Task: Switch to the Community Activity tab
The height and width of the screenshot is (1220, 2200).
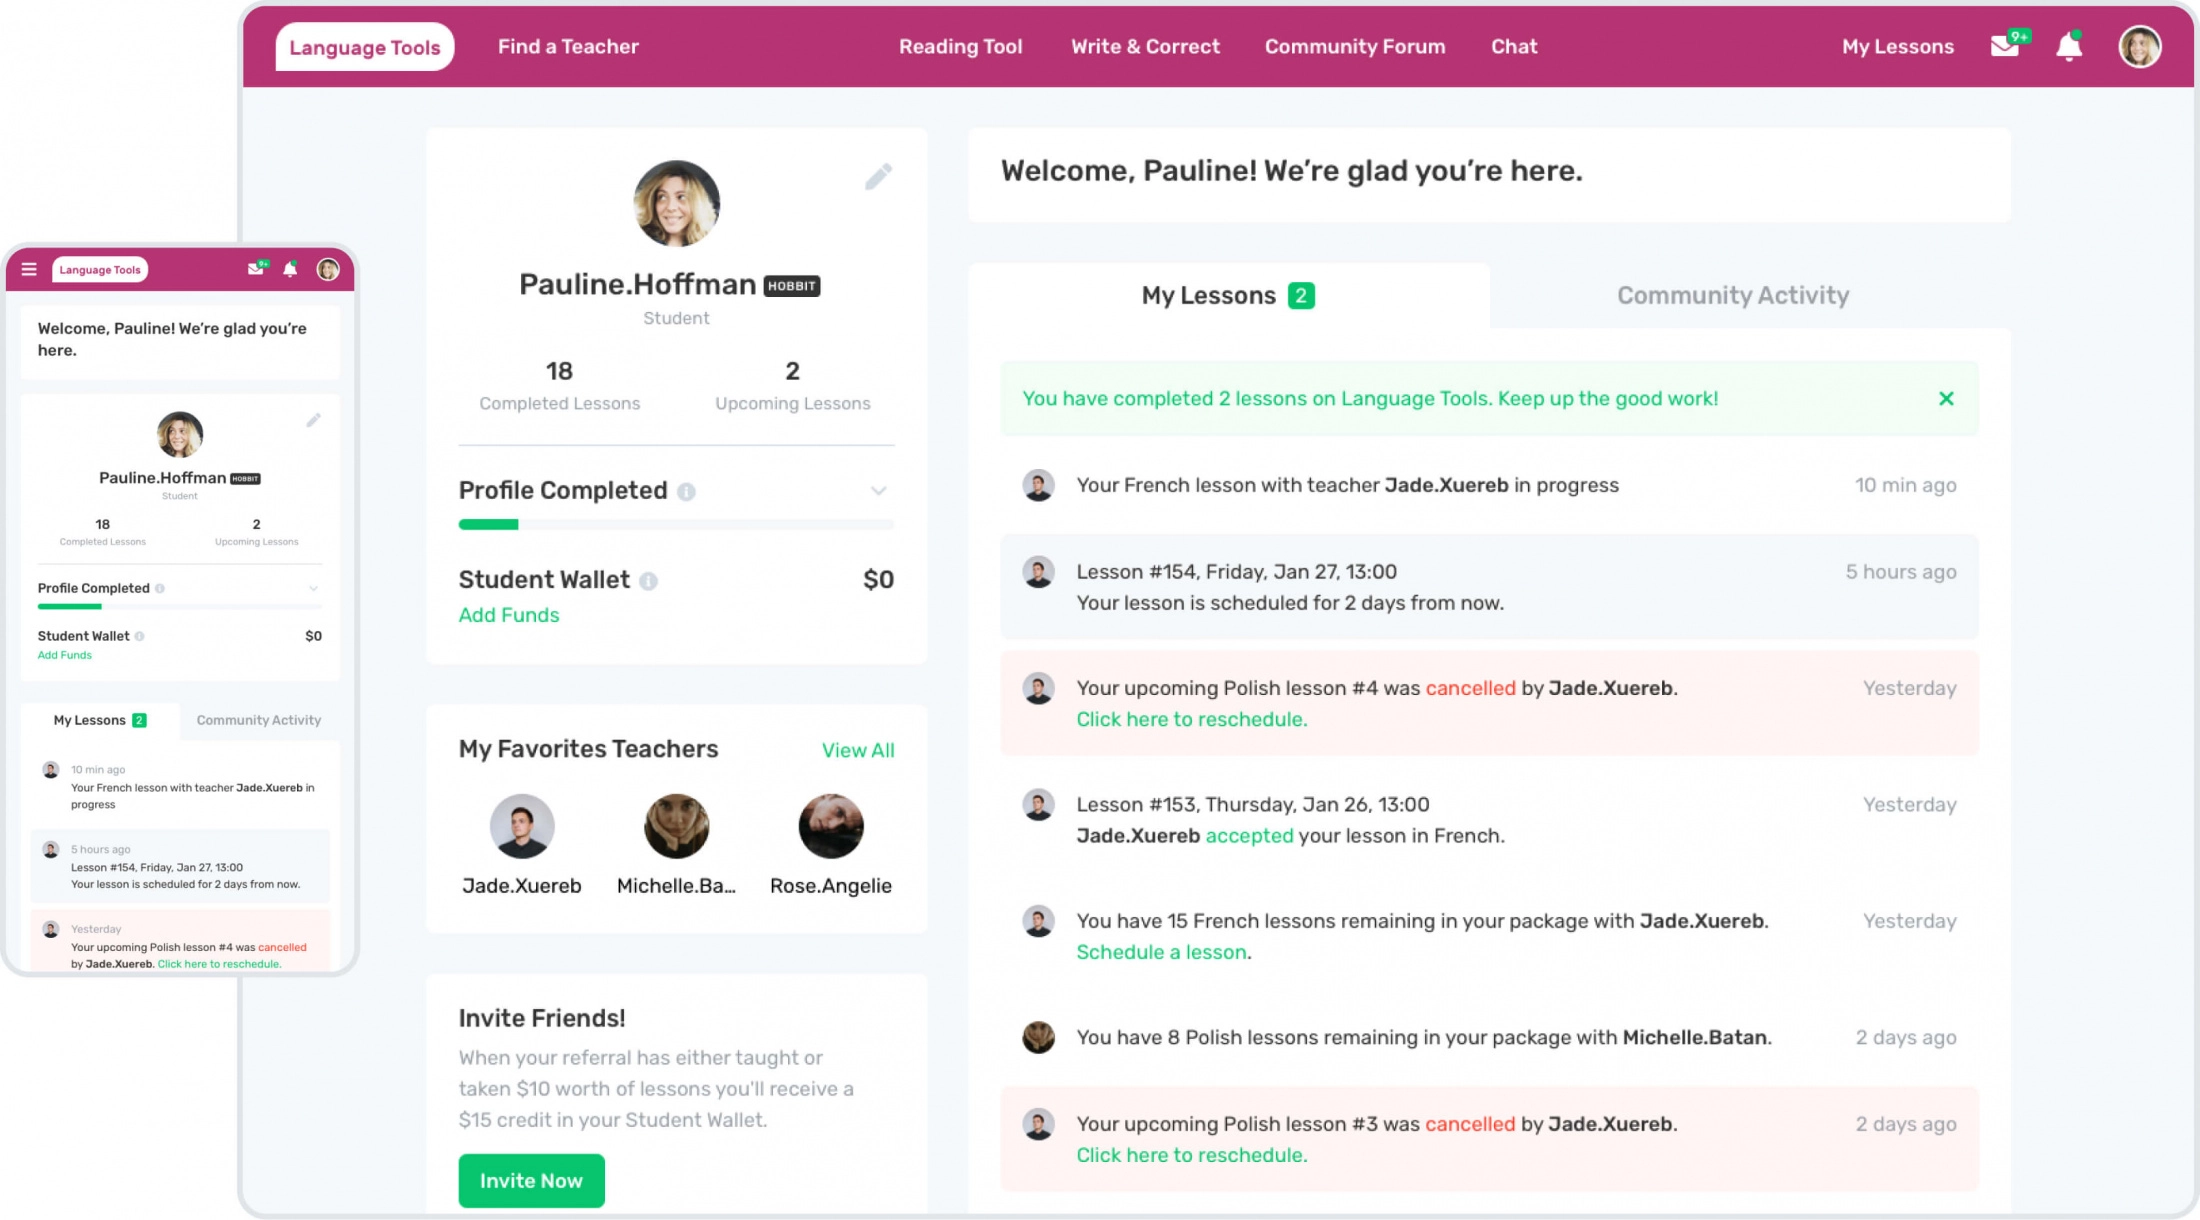Action: [1733, 294]
